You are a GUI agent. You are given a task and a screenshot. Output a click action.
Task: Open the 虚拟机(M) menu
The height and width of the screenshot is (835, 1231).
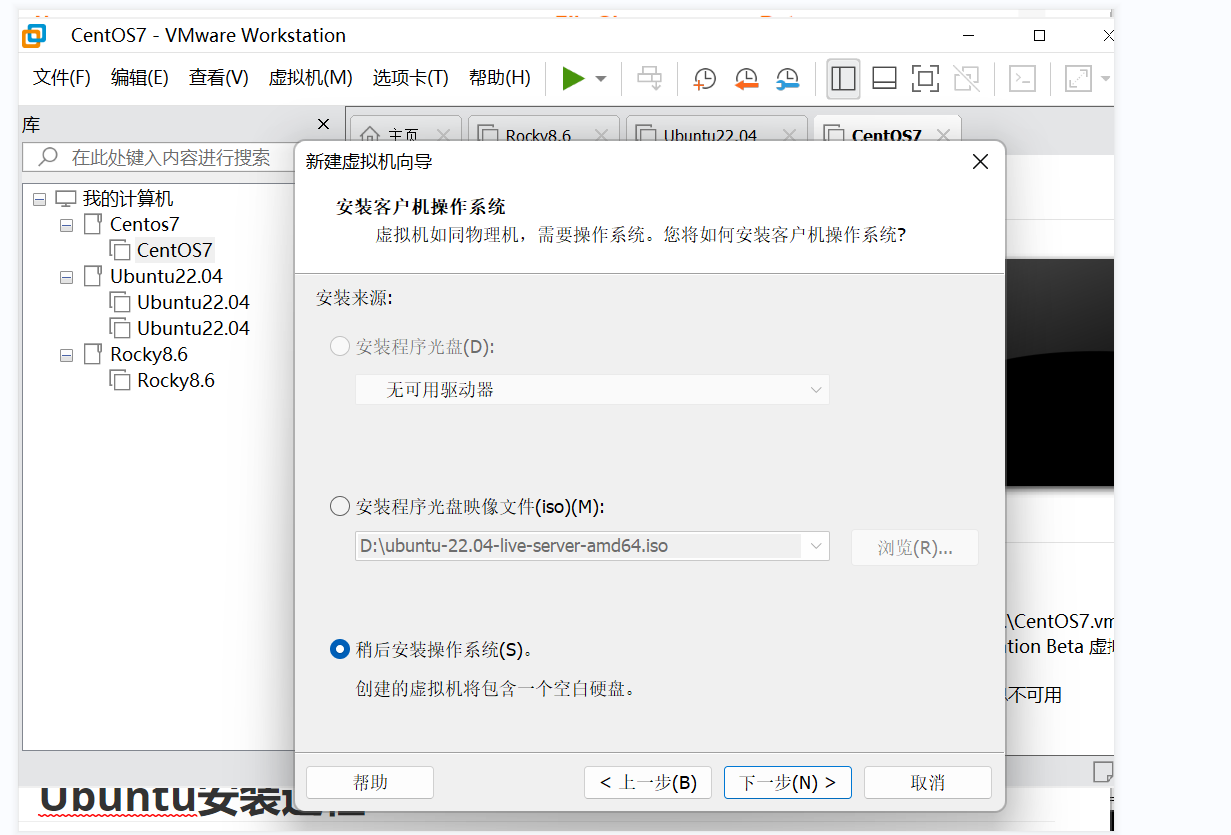(311, 78)
